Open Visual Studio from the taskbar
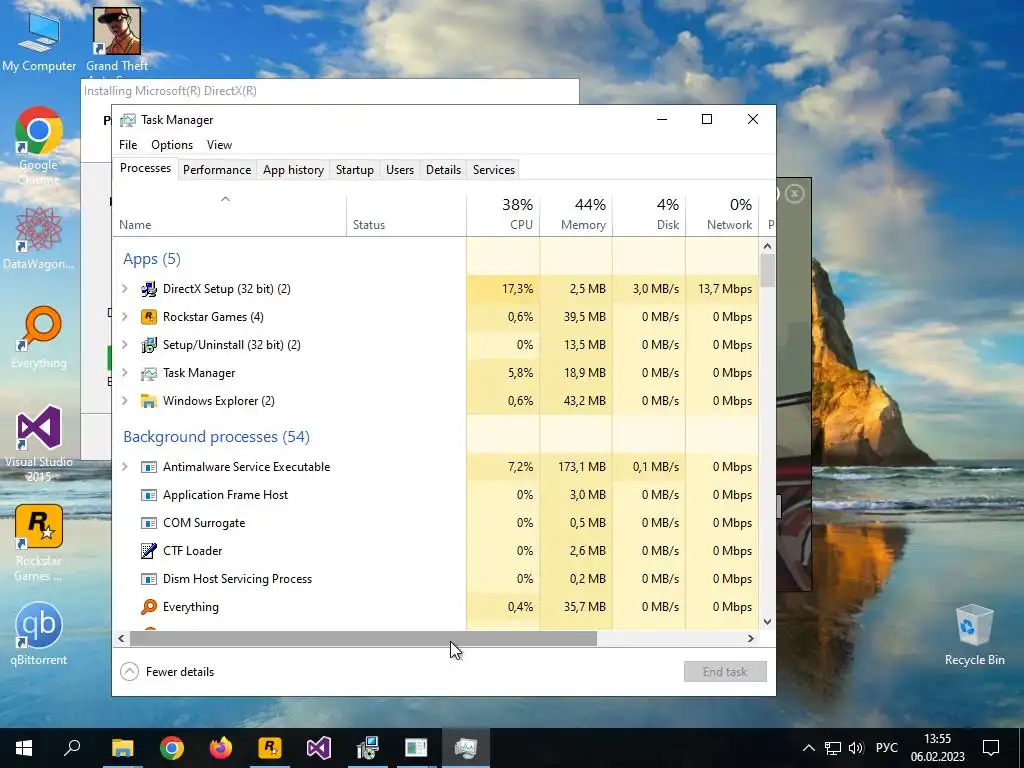The height and width of the screenshot is (768, 1024). [x=319, y=748]
